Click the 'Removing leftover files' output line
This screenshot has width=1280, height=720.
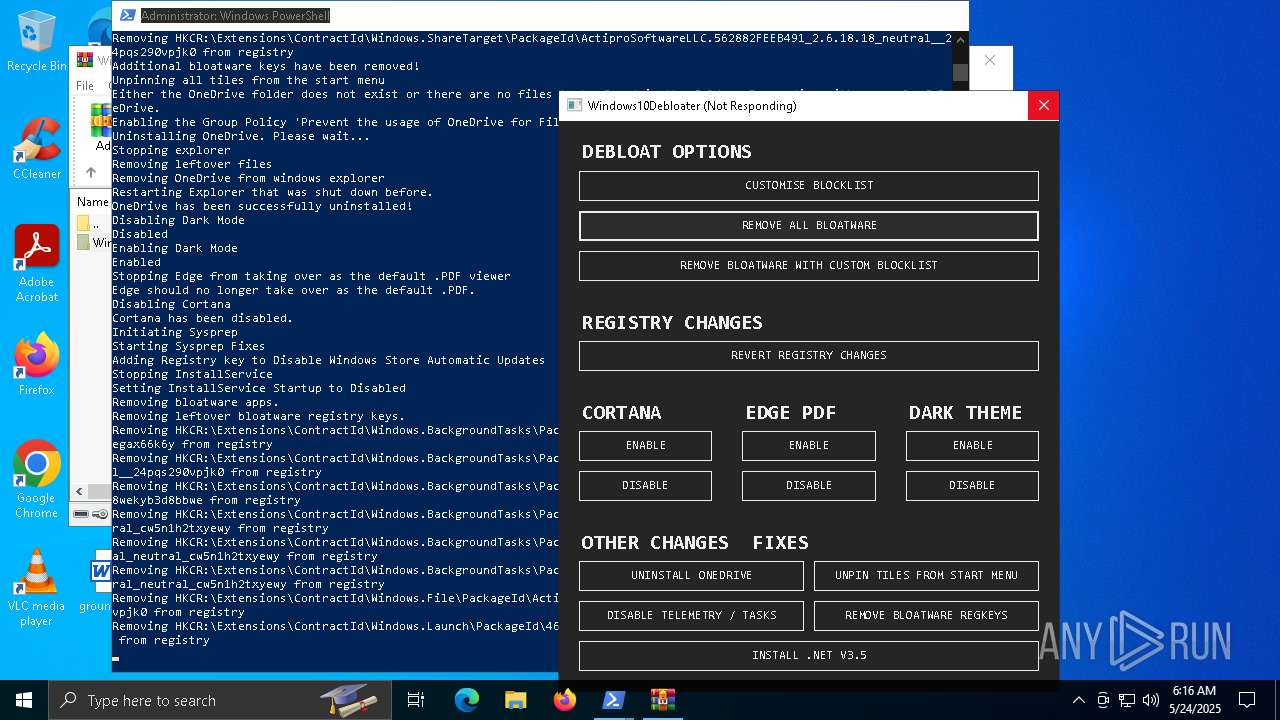pos(192,164)
